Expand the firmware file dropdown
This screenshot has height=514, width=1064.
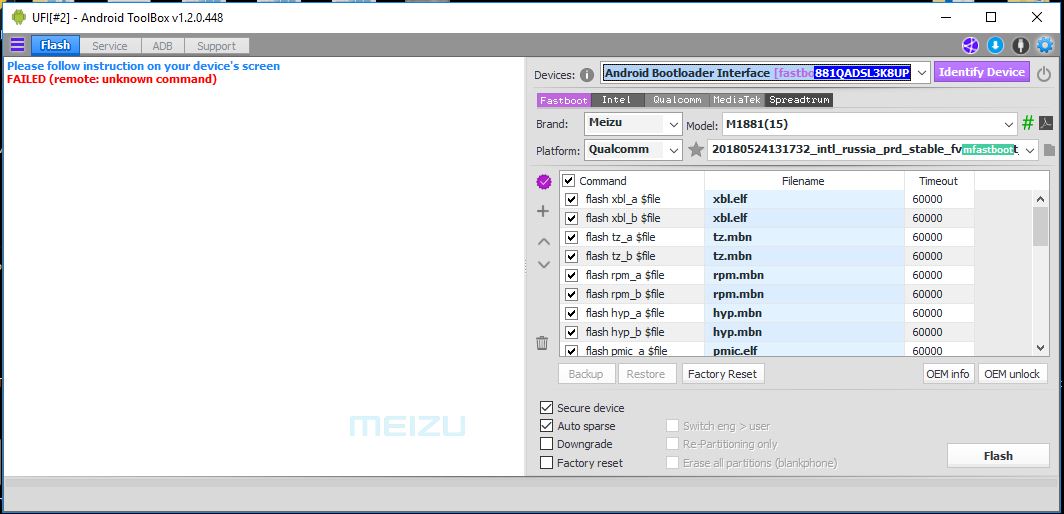coord(1030,149)
